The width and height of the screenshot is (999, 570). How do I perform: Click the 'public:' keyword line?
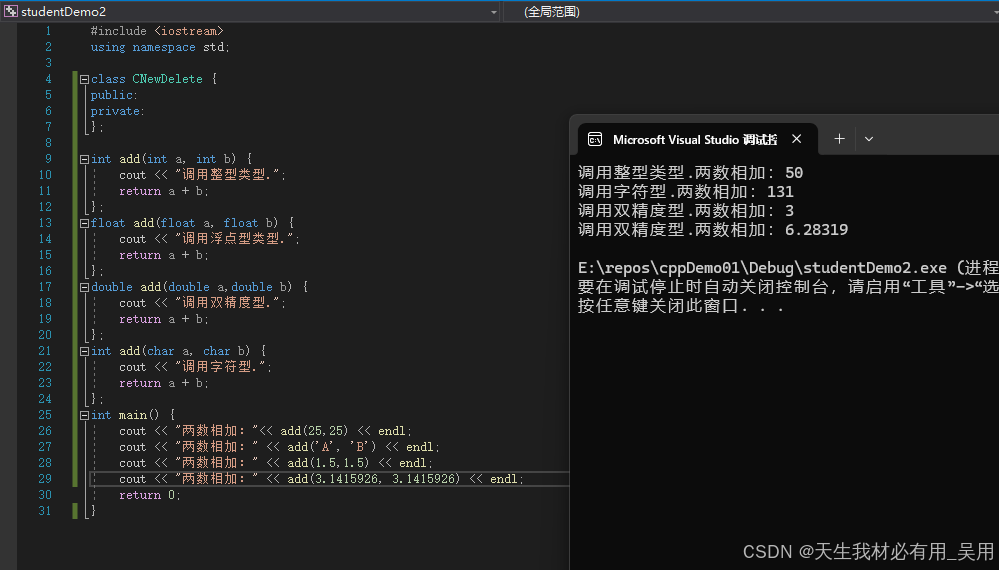pos(114,95)
